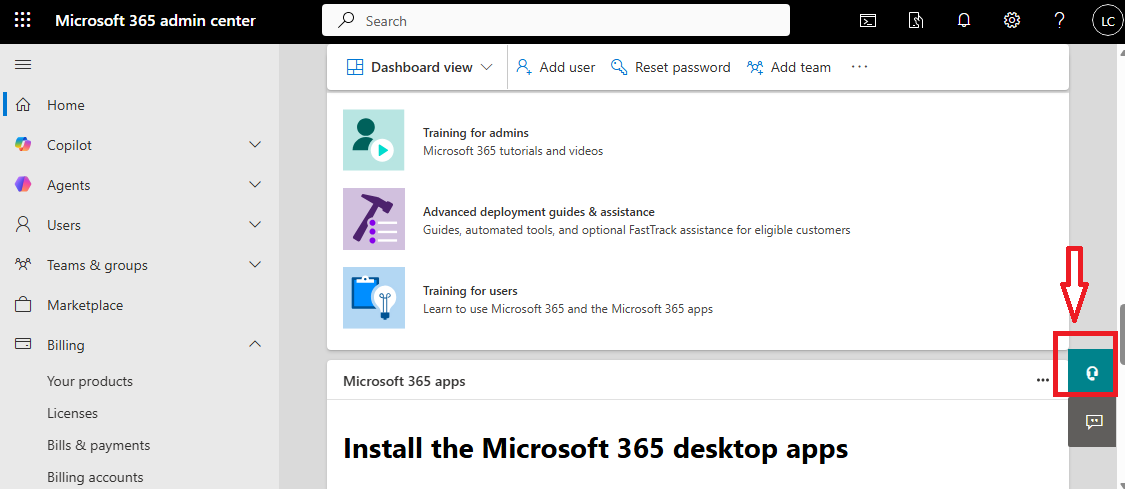Open the teal headset support button
The height and width of the screenshot is (489, 1125).
1092,372
